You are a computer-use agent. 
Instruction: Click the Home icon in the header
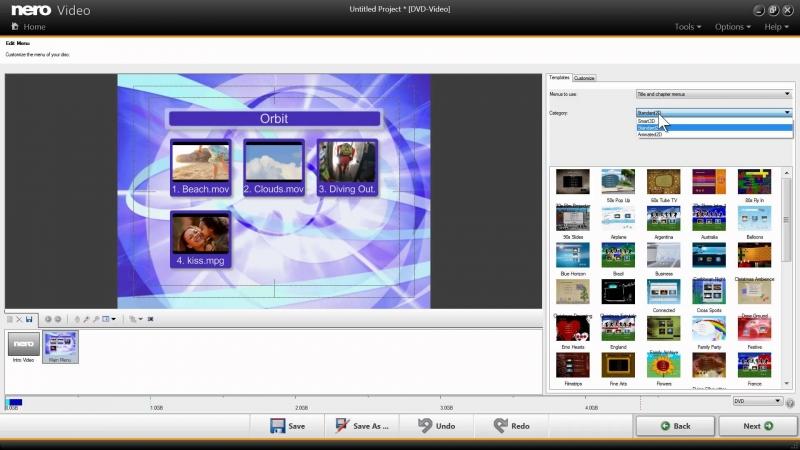[14, 27]
